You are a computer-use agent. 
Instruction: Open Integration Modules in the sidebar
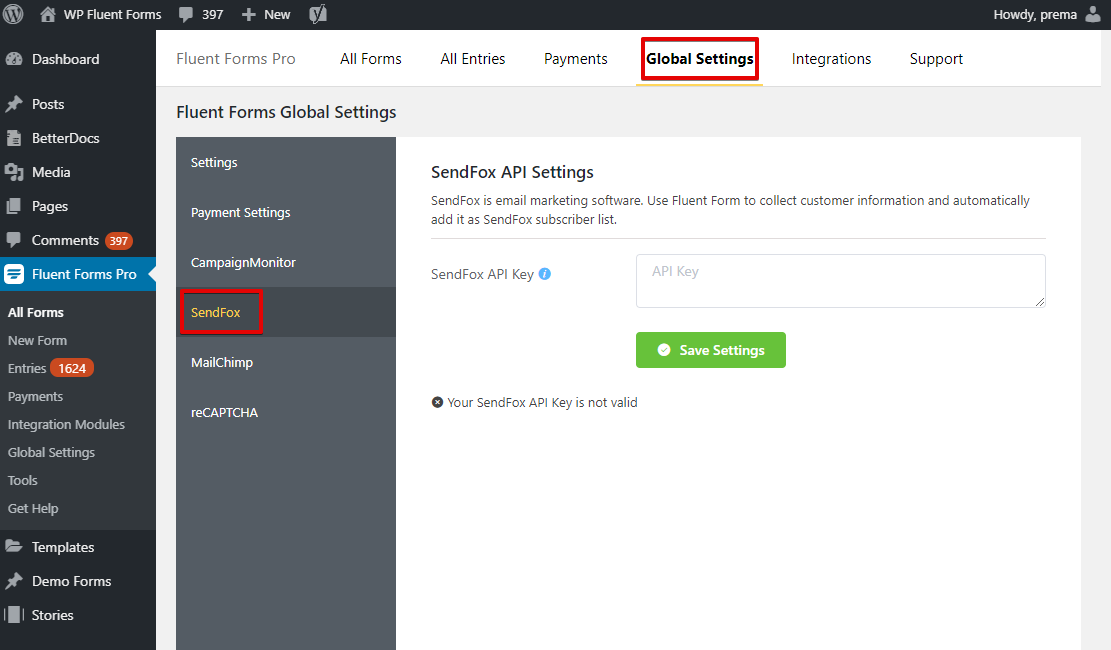(66, 425)
